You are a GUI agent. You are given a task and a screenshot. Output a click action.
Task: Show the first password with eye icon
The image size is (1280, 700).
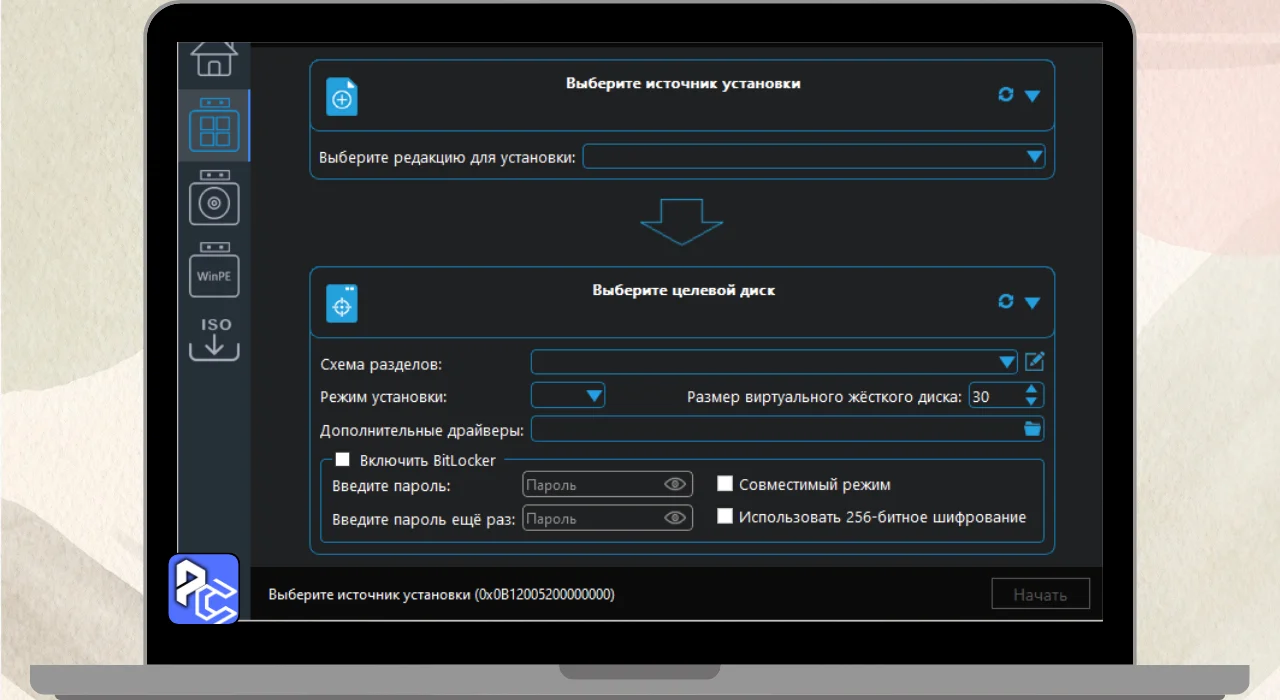coord(676,484)
